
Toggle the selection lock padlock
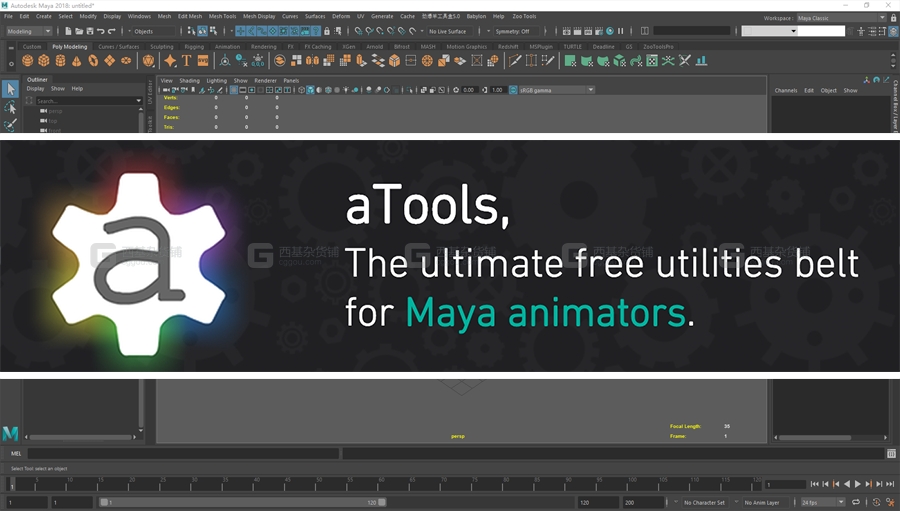click(327, 31)
